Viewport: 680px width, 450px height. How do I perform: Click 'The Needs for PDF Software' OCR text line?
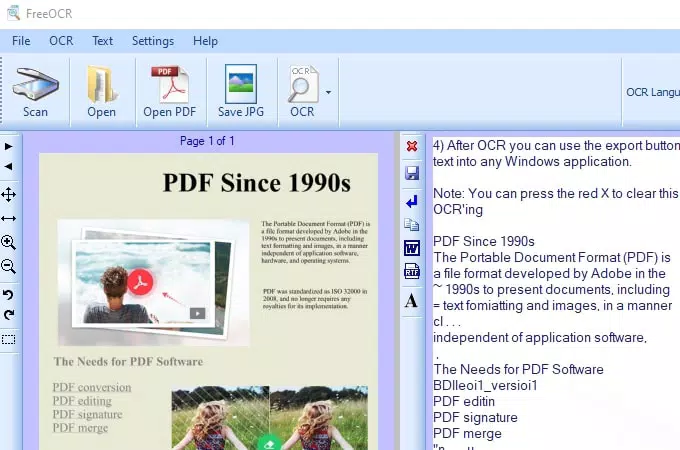point(518,369)
